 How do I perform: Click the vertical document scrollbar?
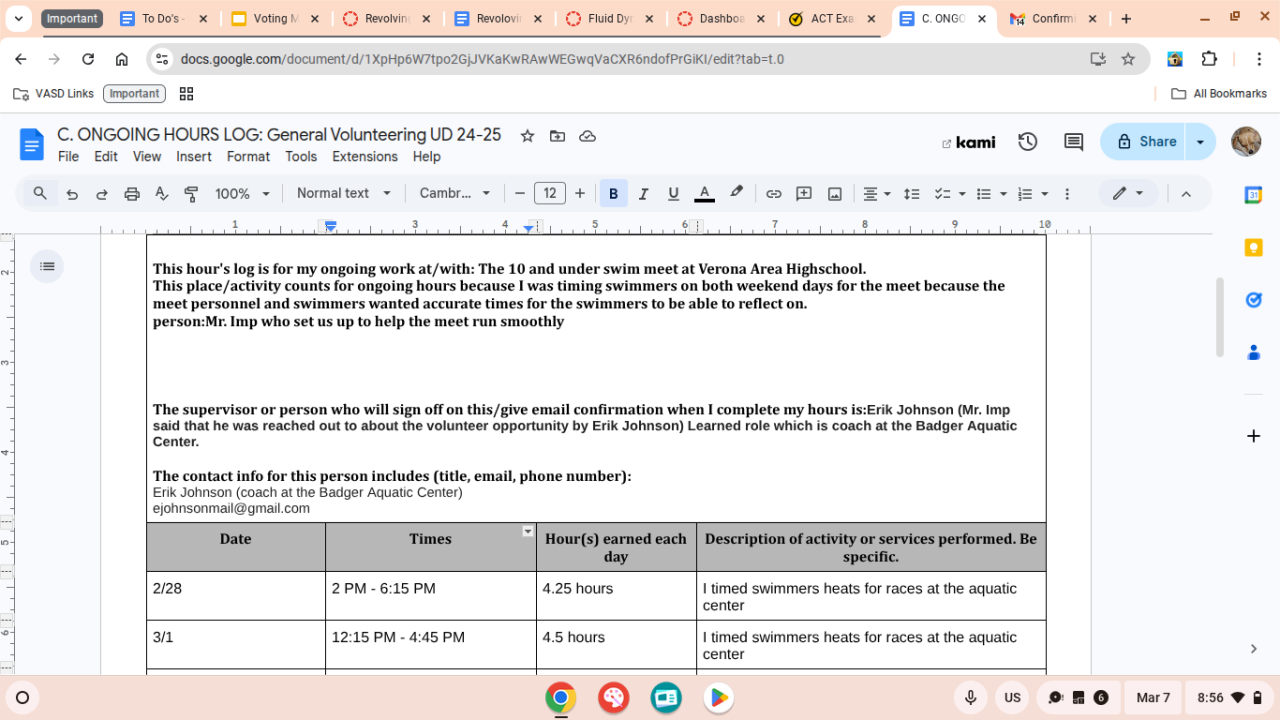pos(1219,316)
